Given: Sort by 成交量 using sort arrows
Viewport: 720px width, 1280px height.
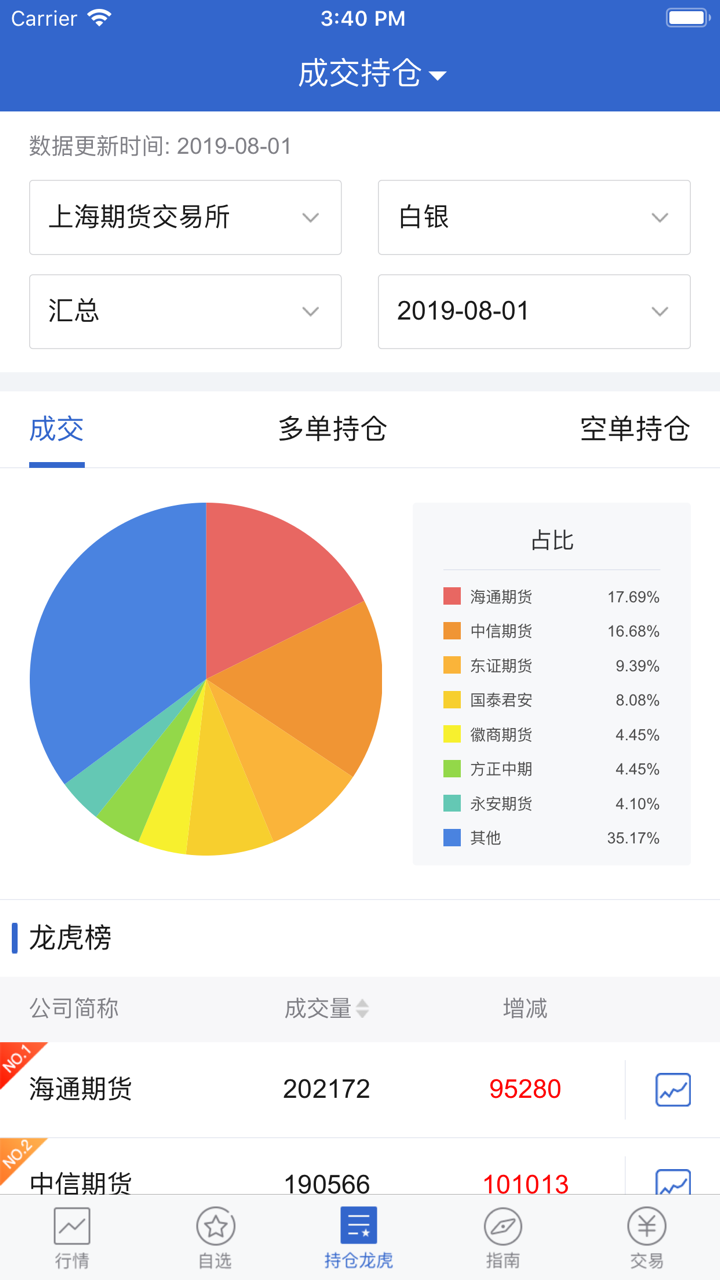Looking at the screenshot, I should pyautogui.click(x=362, y=1009).
